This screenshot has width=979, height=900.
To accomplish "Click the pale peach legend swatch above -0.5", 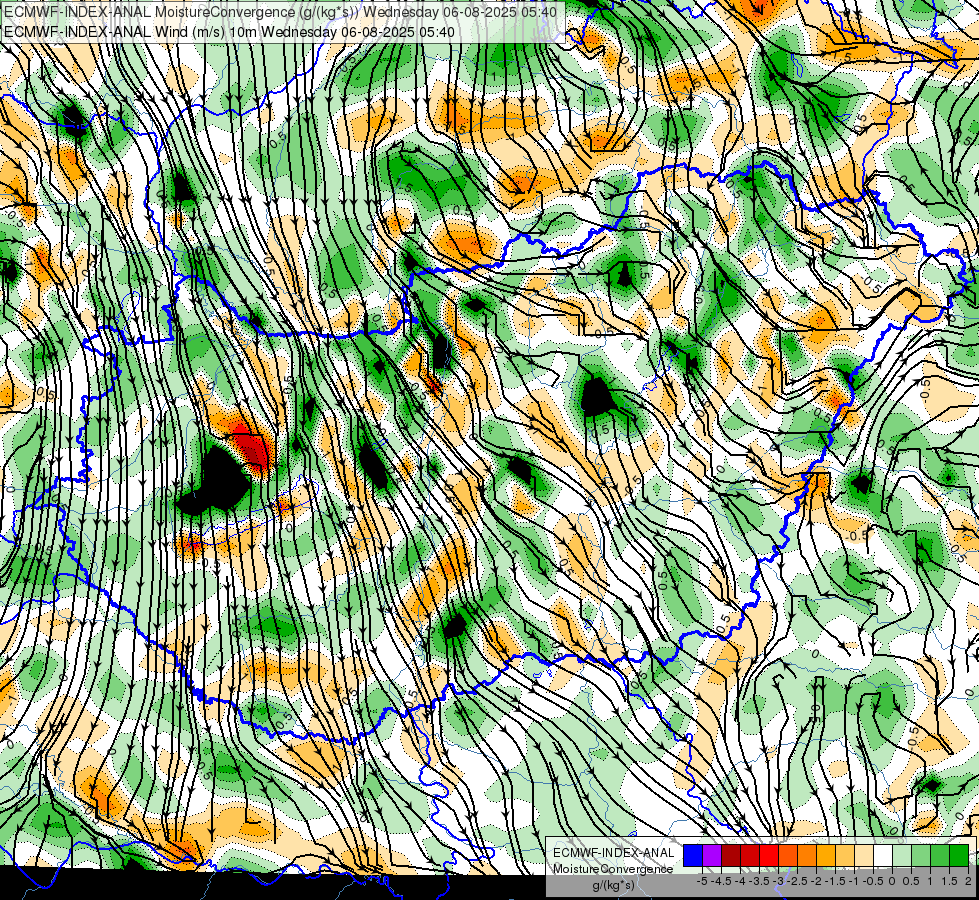I will point(864,855).
